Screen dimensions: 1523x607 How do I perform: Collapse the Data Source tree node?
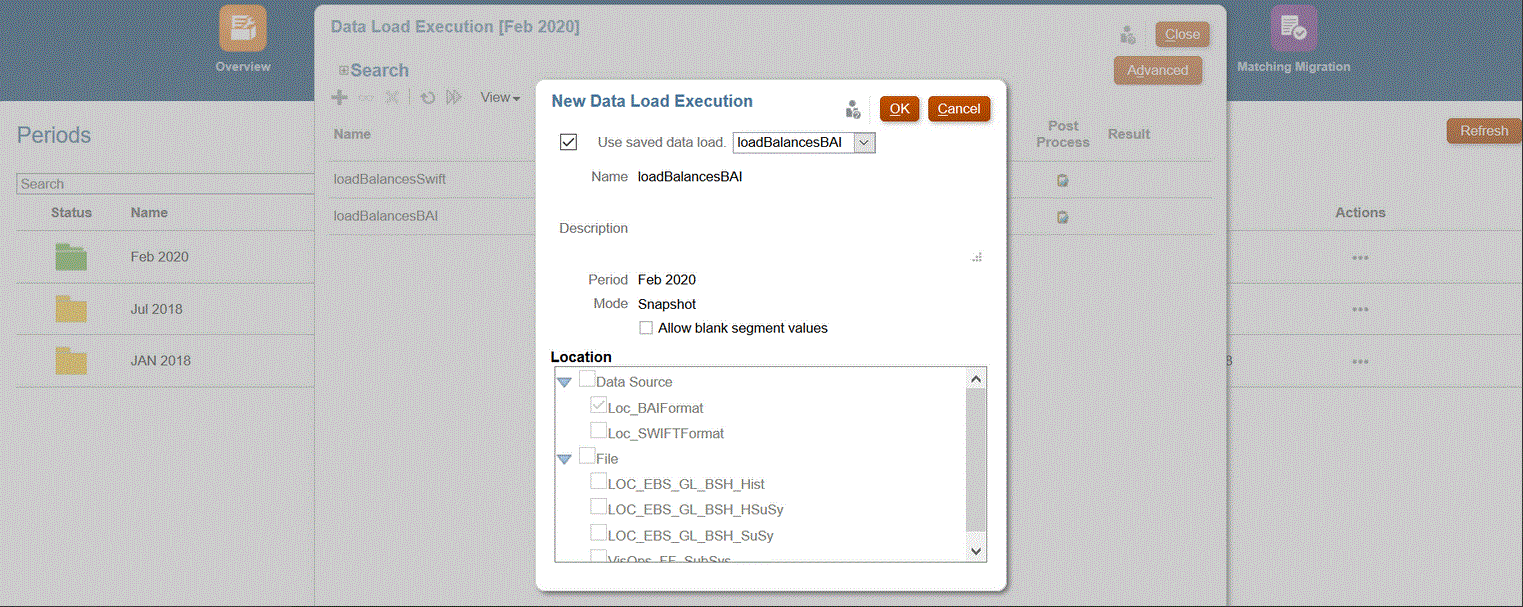point(565,382)
